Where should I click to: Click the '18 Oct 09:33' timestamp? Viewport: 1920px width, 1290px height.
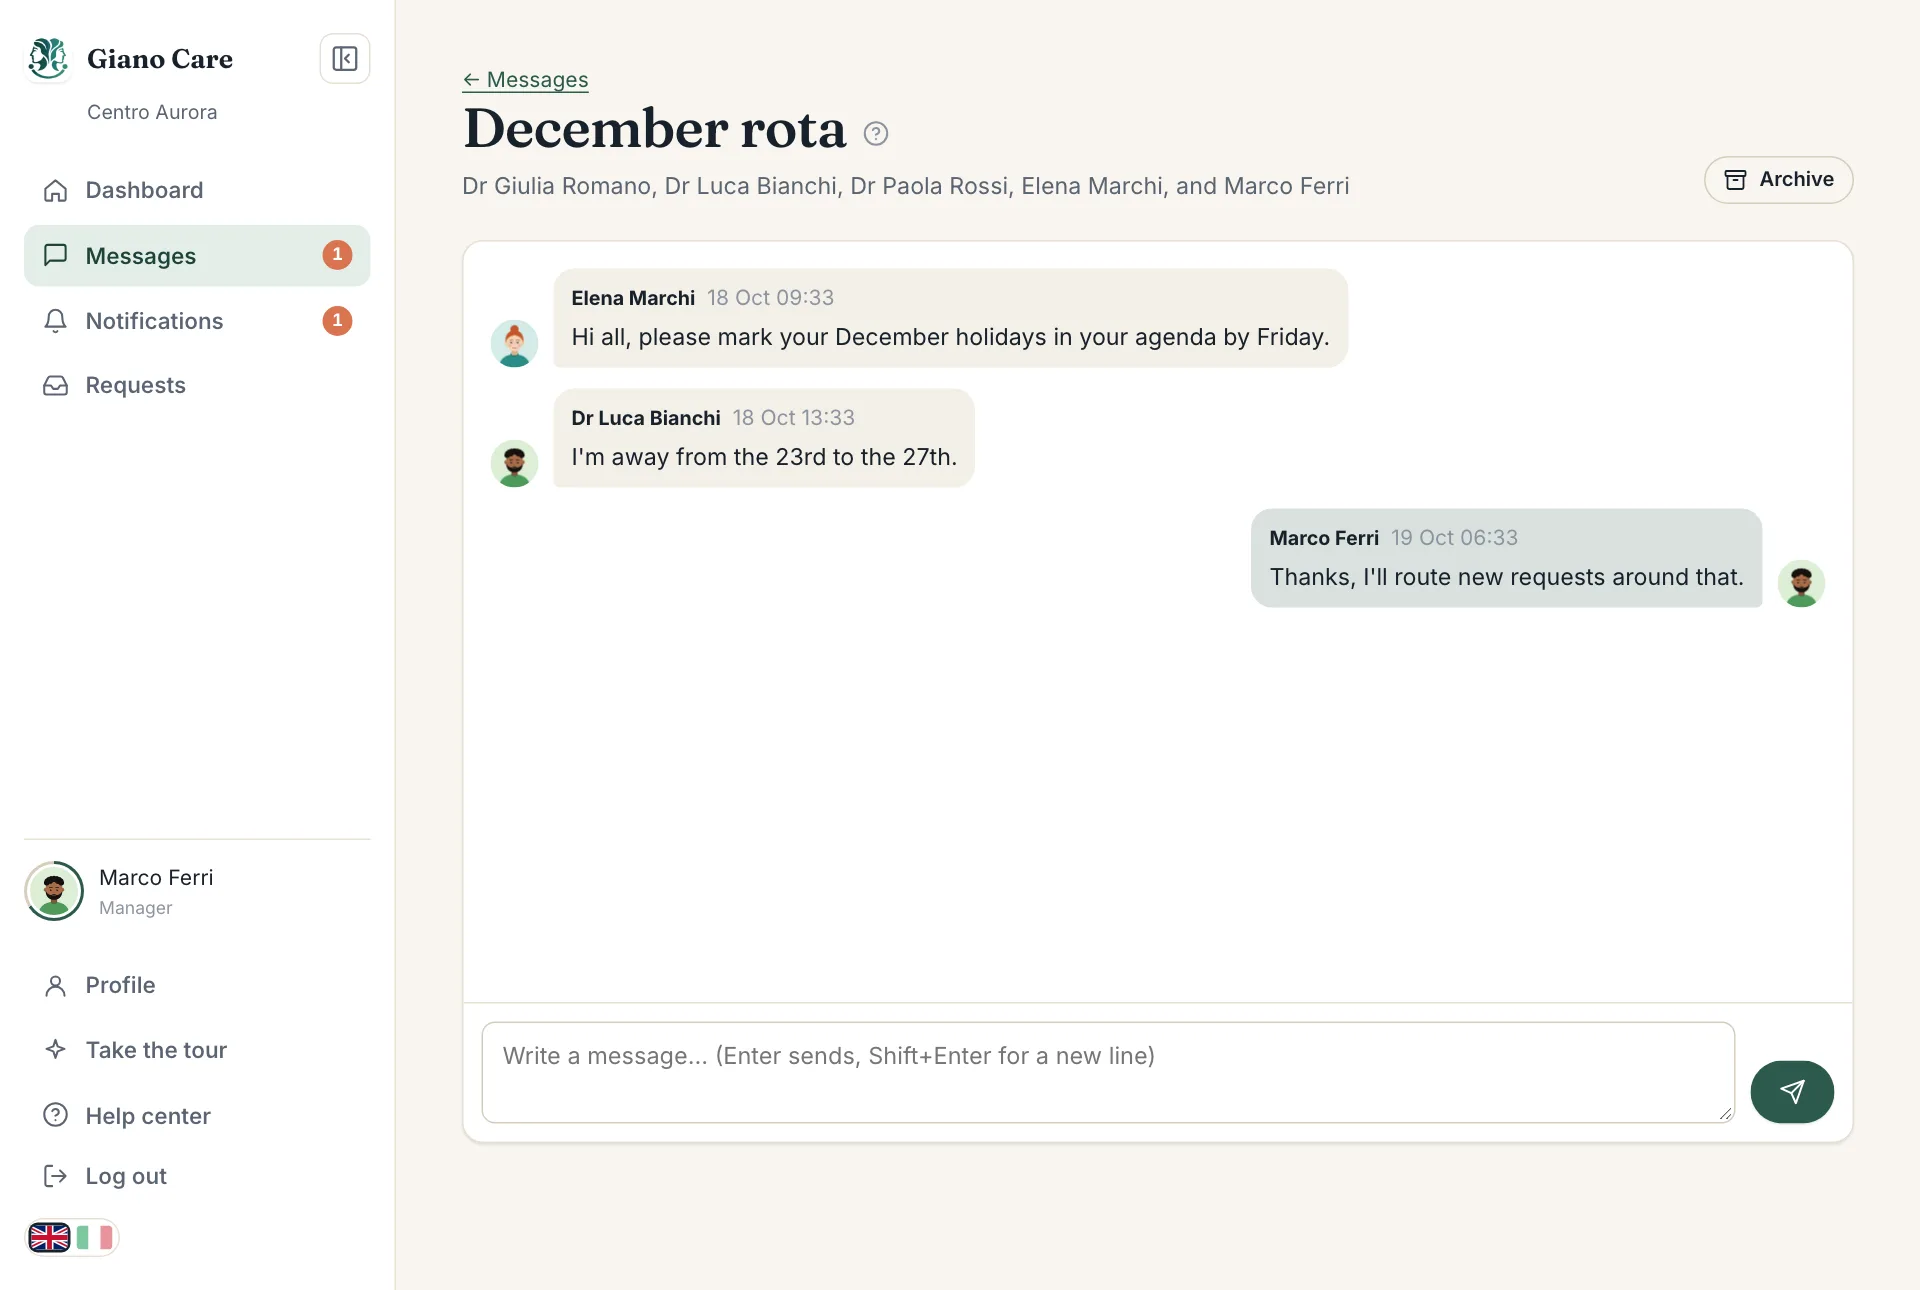pyautogui.click(x=770, y=298)
